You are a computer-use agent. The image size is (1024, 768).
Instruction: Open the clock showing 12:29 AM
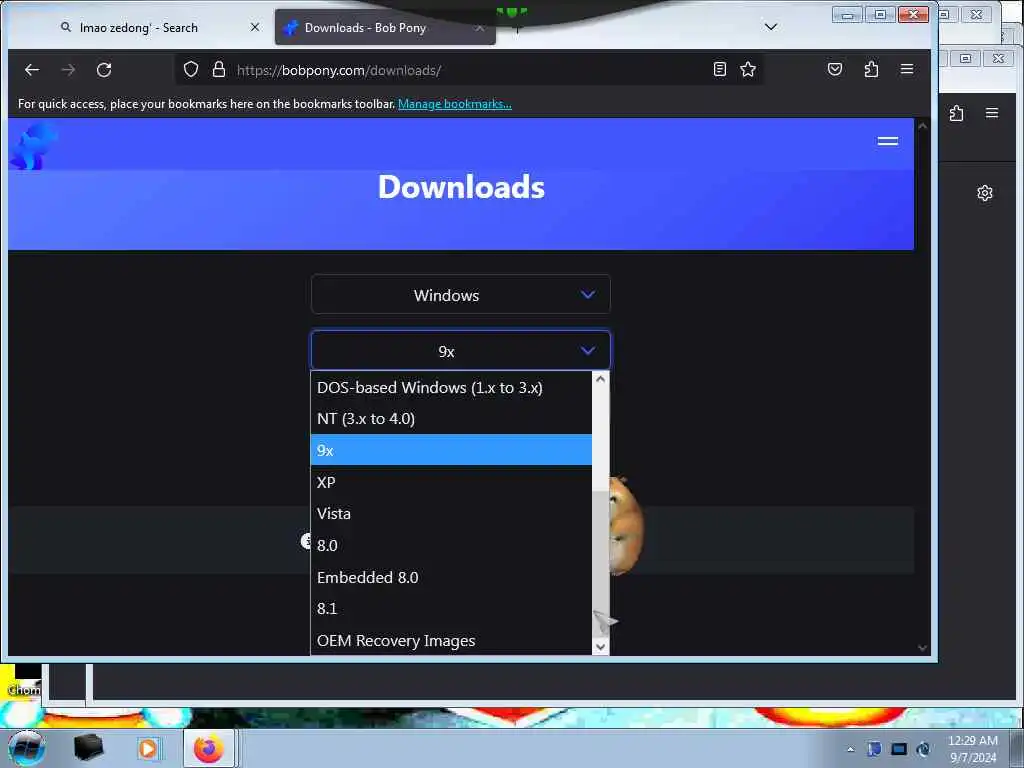click(972, 748)
